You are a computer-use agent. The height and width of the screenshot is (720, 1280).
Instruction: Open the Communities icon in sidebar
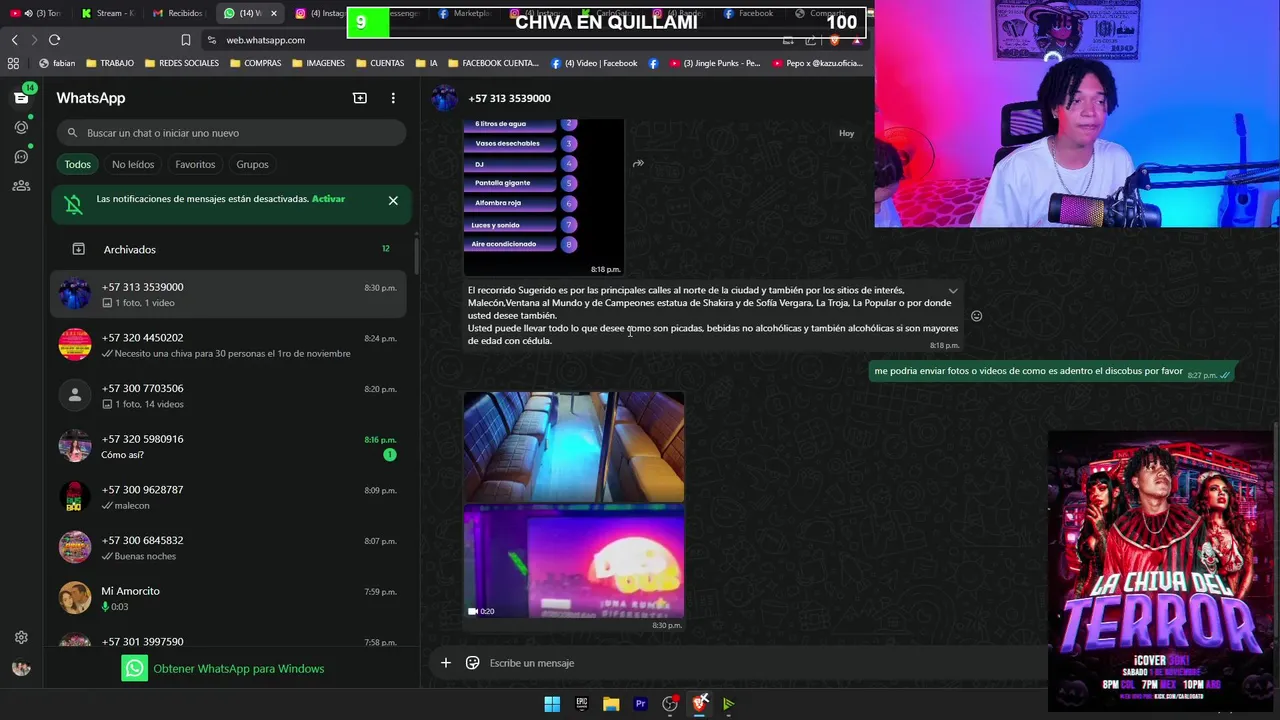point(21,186)
